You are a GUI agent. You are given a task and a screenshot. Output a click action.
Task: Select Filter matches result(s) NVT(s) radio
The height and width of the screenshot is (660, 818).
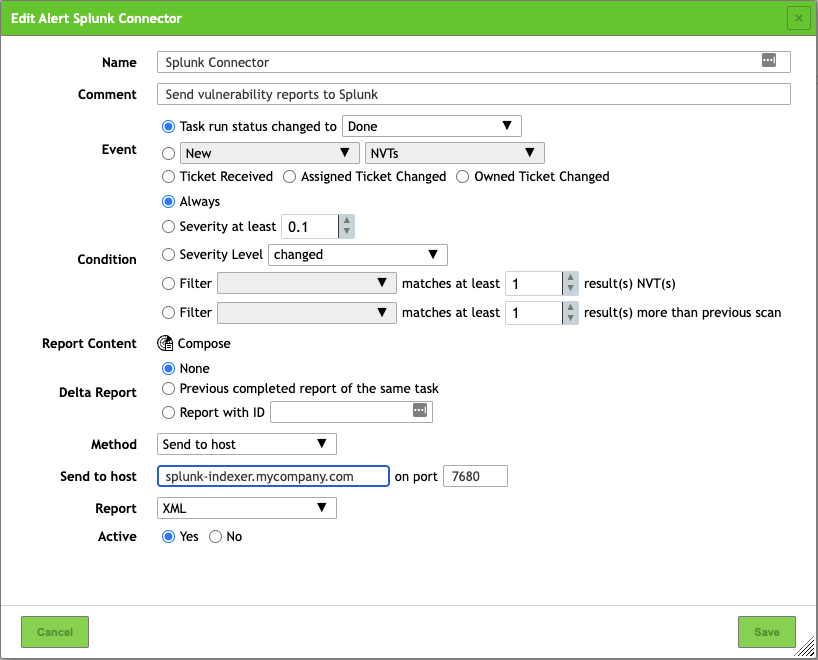click(x=168, y=283)
